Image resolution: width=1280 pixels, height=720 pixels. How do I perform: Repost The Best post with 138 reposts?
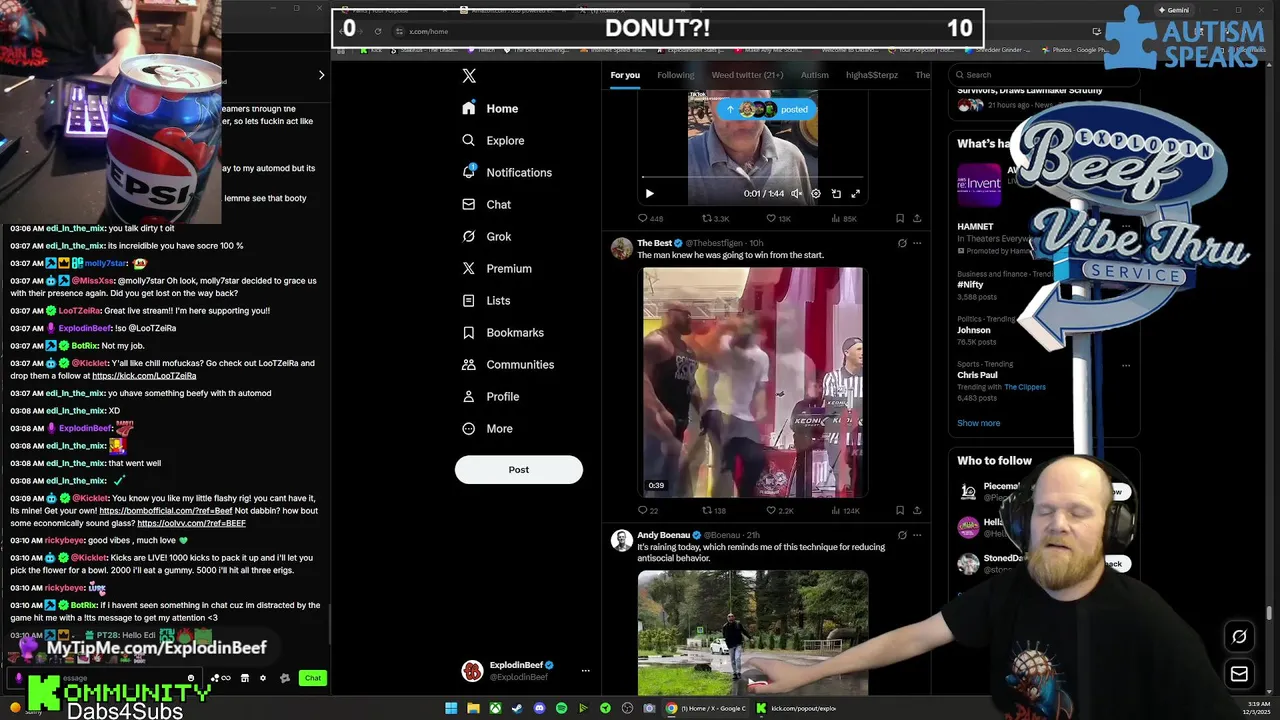point(714,511)
